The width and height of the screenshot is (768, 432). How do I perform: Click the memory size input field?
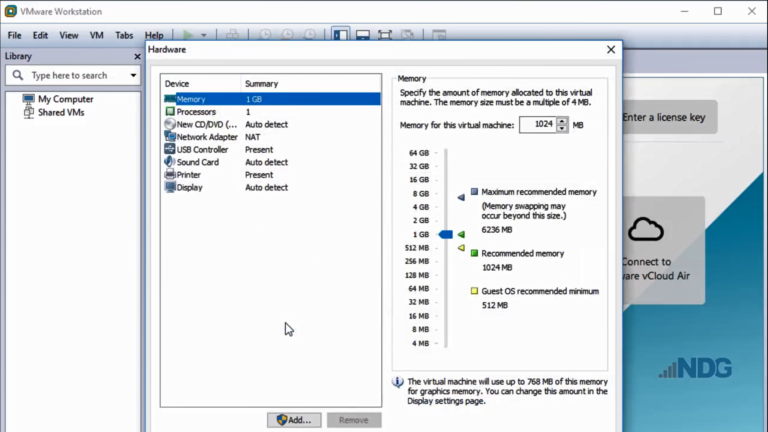[538, 124]
